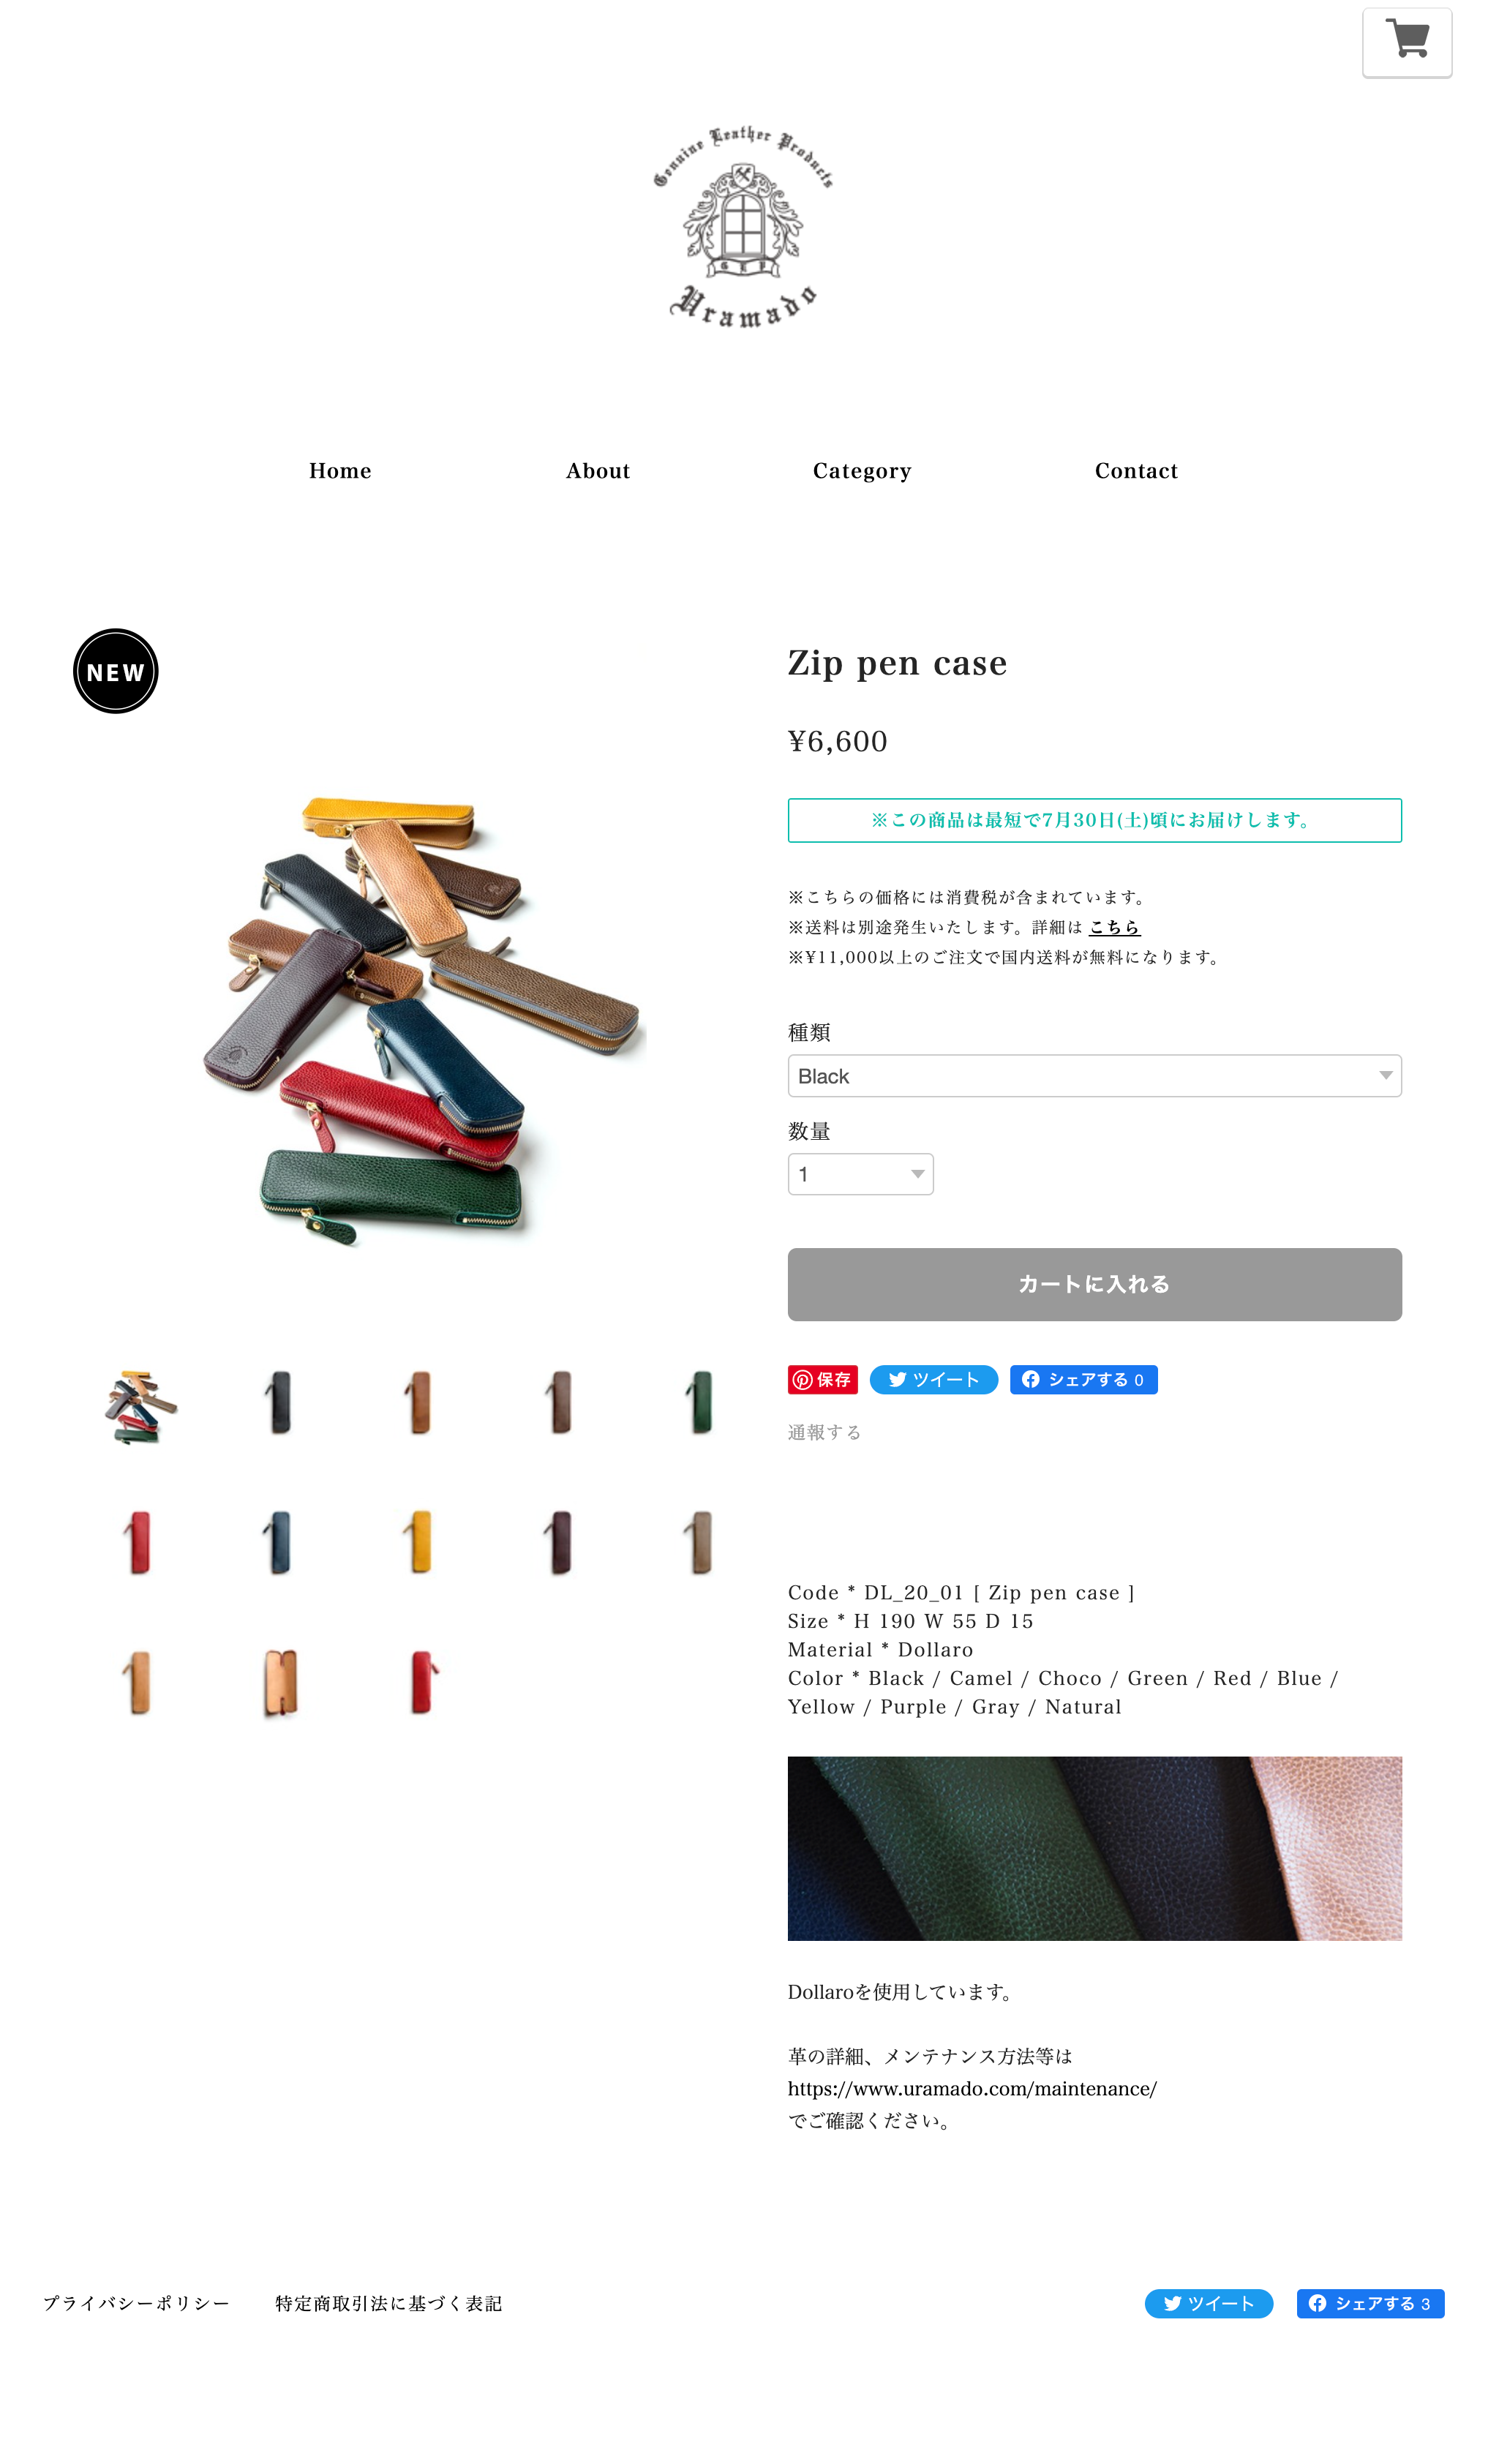This screenshot has width=1488, height=2464.
Task: Click footer Facebook シェアする 3 button
Action: 1370,2303
